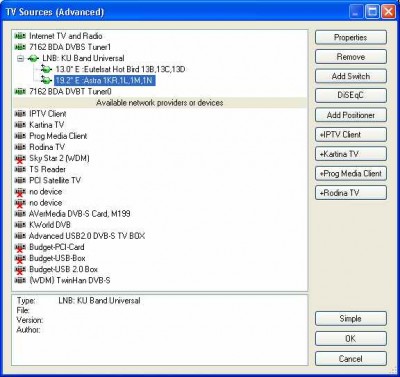Viewport: 400px width, 377px height.
Task: Choose Kartina TV from available providers
Action: click(47, 125)
